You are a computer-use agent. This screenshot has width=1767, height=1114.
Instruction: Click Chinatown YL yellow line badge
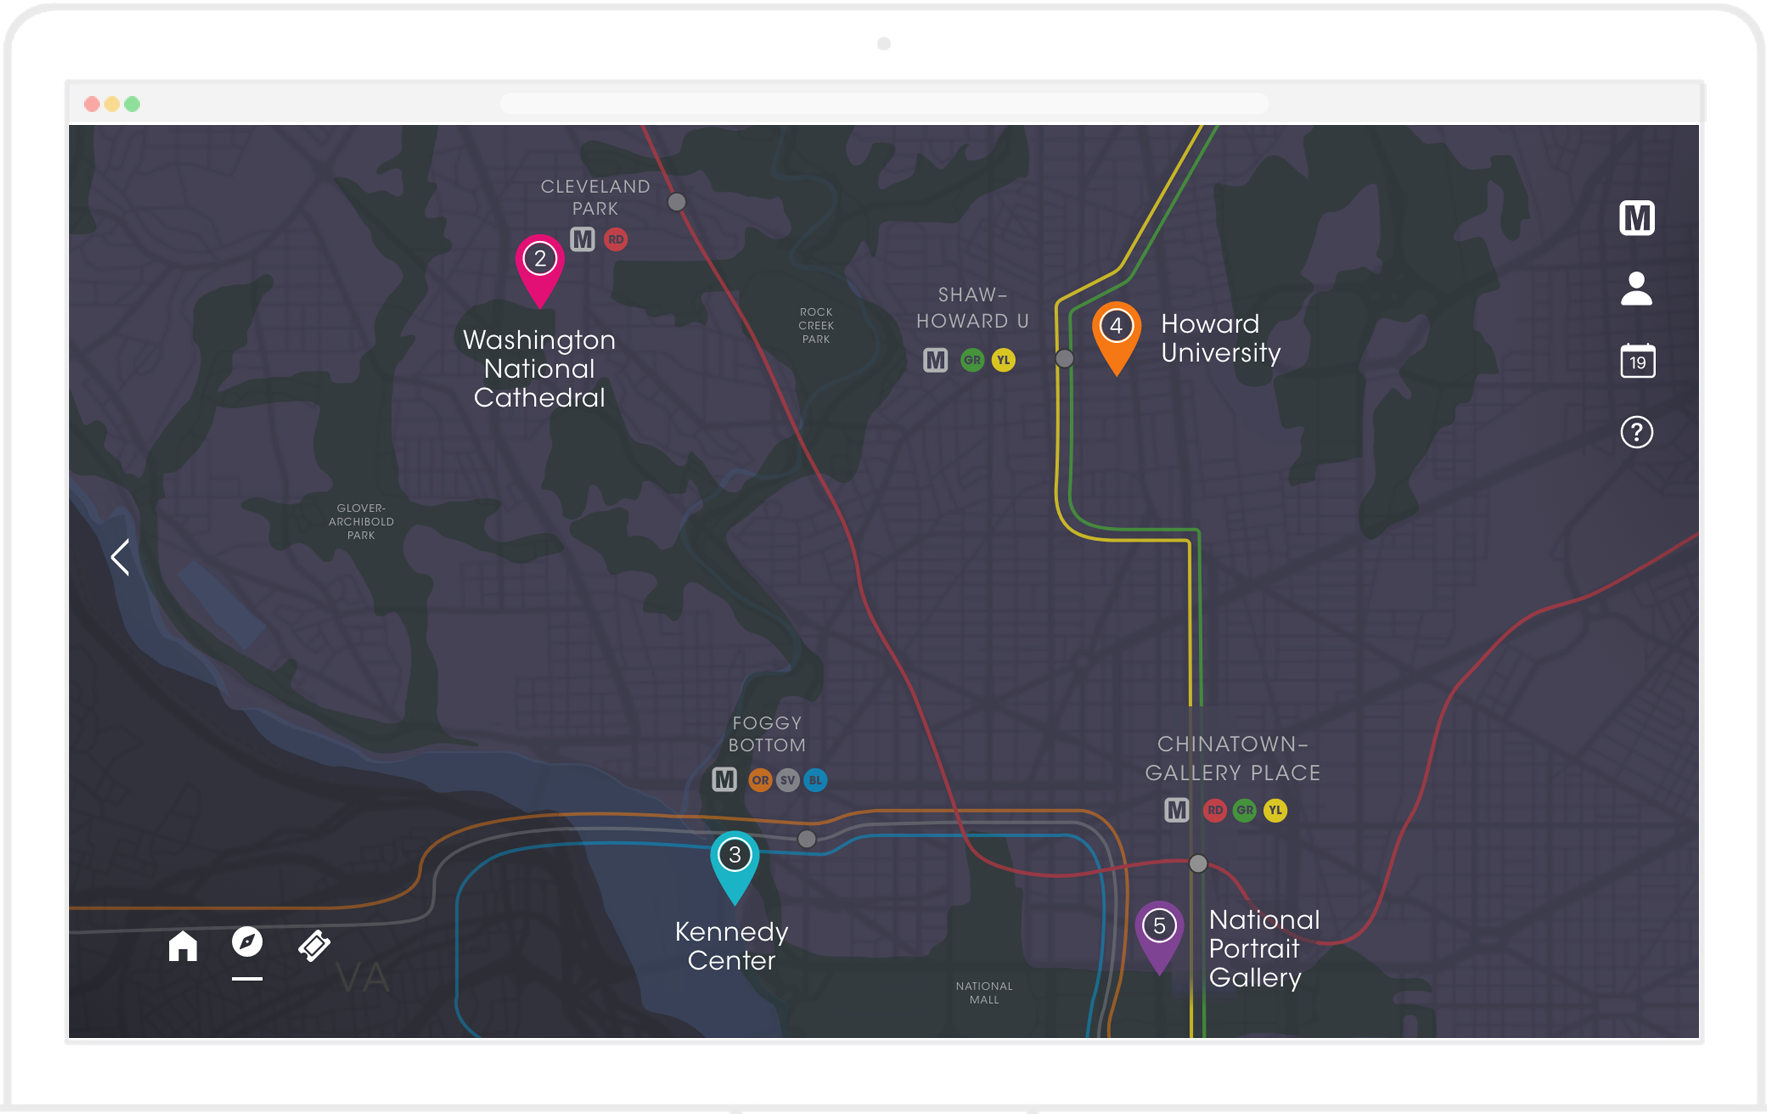click(x=1275, y=810)
